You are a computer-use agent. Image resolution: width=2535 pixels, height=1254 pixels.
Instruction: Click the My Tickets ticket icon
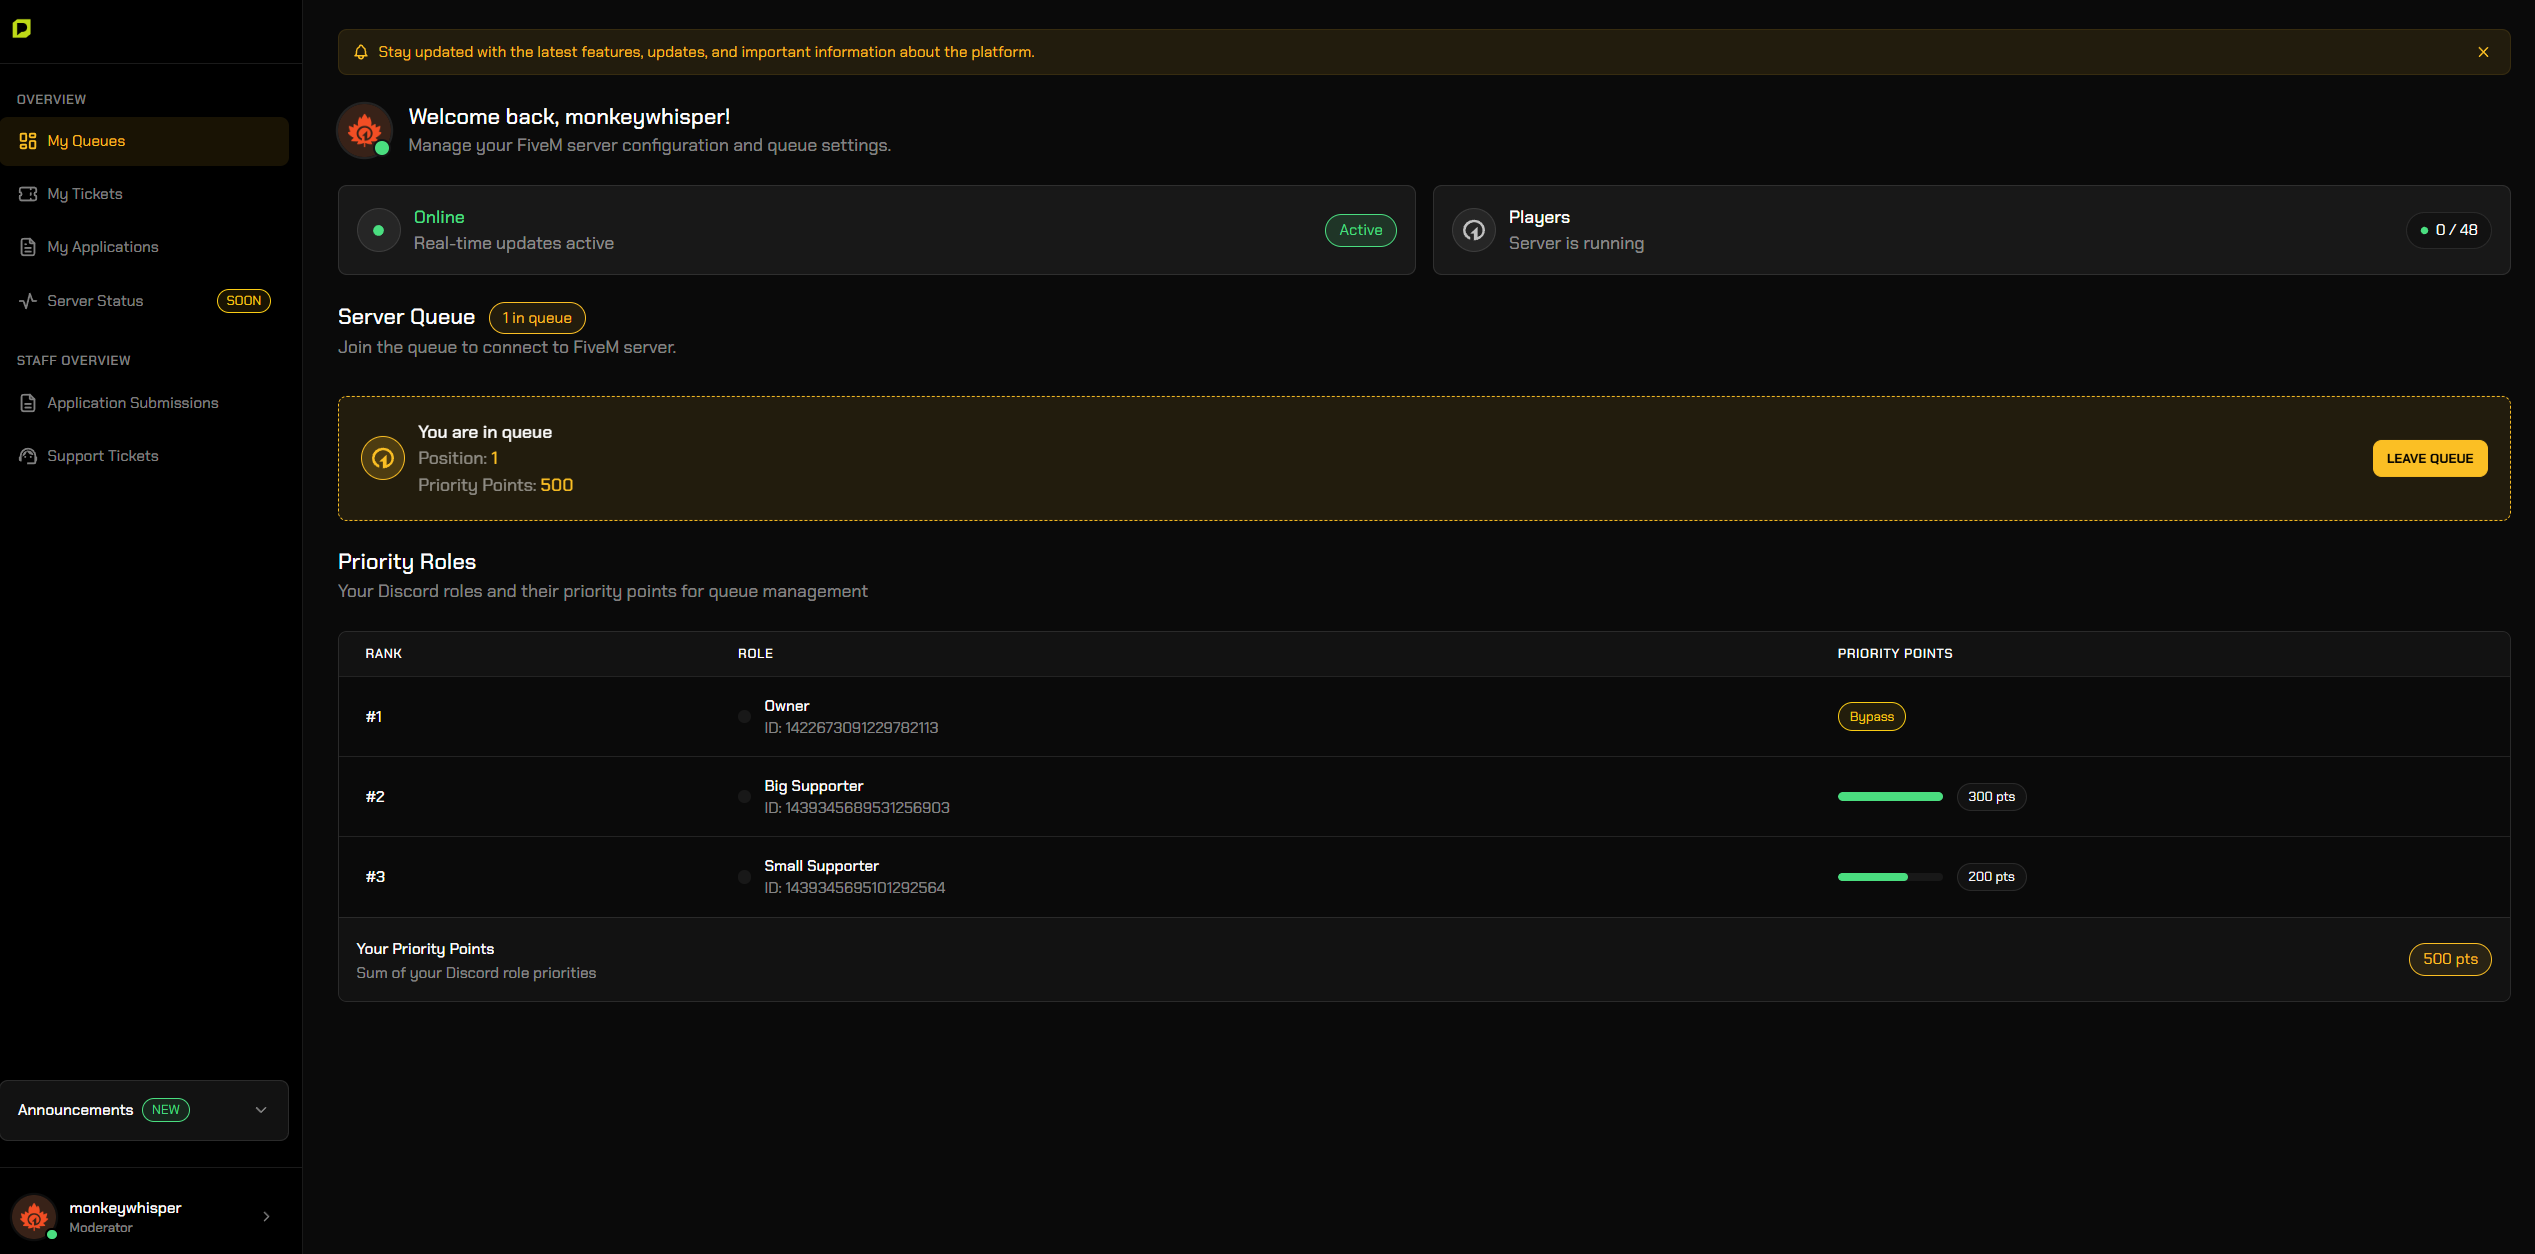[28, 194]
